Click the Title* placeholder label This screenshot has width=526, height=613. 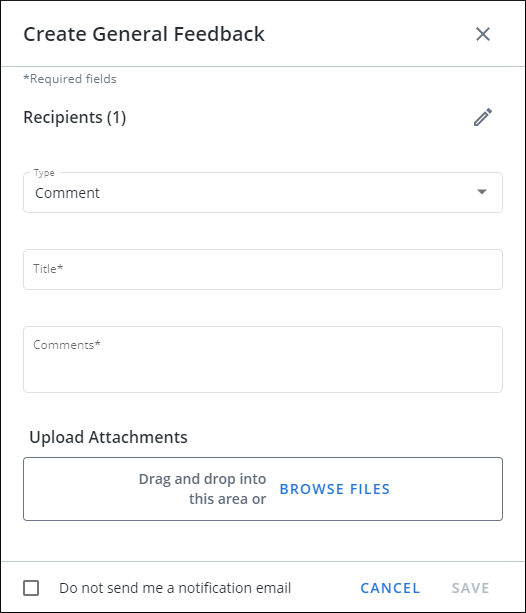pos(48,269)
